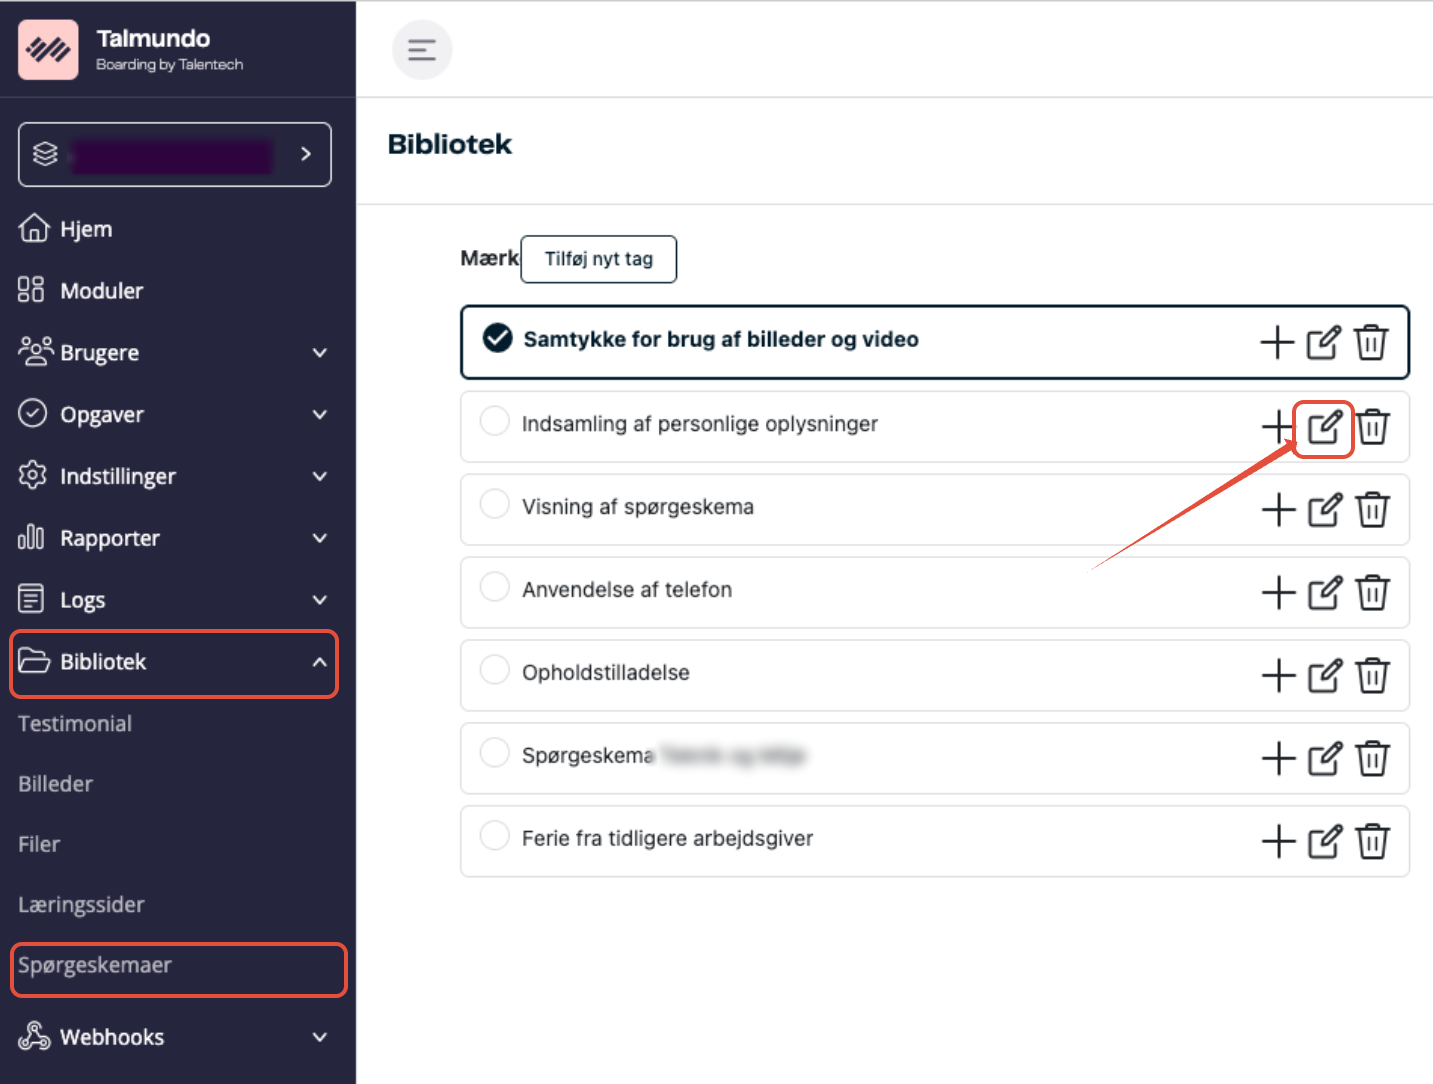Open edit for 'Samtykke for brug af billeder'
The height and width of the screenshot is (1084, 1433).
[1323, 342]
